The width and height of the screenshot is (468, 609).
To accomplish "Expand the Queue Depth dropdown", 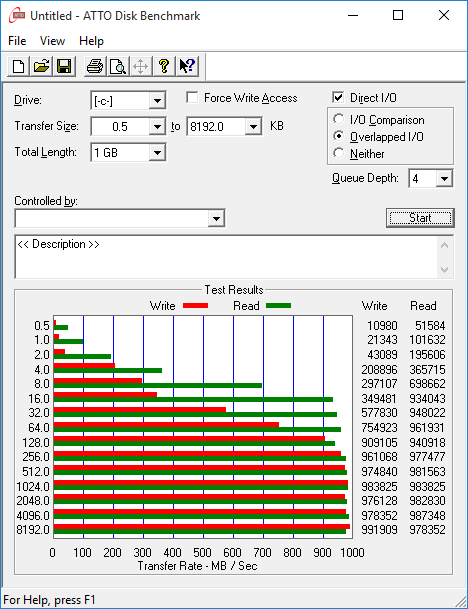I will [x=444, y=179].
